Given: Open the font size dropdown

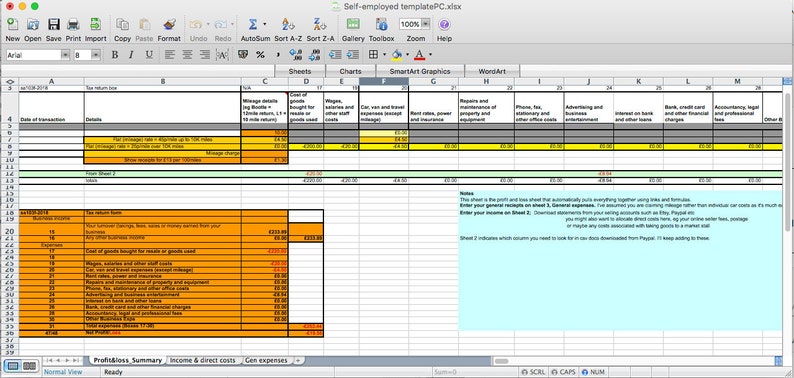Looking at the screenshot, I should click(x=96, y=55).
